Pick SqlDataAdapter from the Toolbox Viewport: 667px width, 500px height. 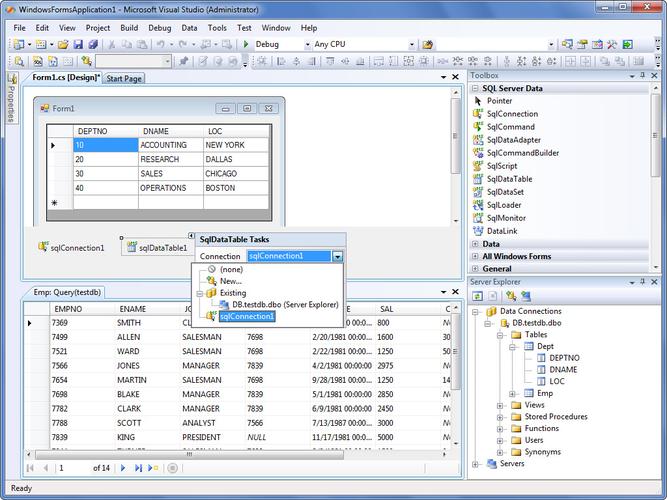pos(513,140)
